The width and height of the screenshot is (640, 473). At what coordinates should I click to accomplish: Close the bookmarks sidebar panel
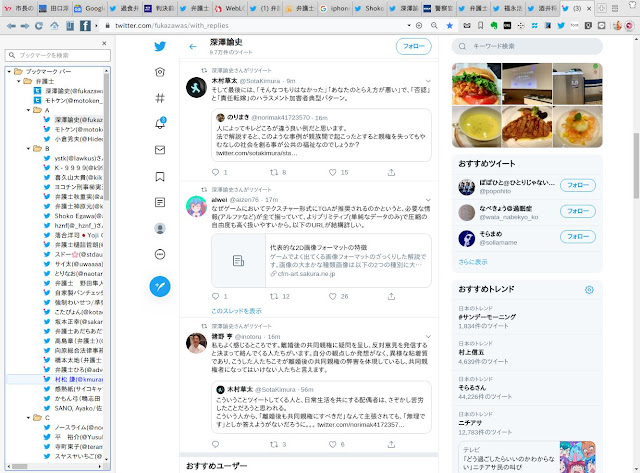coord(104,43)
